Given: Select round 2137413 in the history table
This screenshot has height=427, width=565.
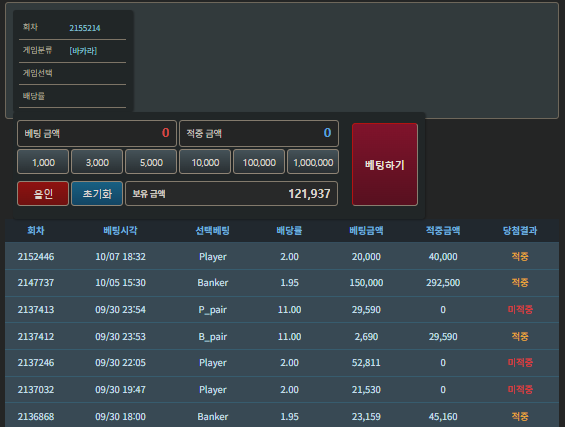Looking at the screenshot, I should 36,310.
